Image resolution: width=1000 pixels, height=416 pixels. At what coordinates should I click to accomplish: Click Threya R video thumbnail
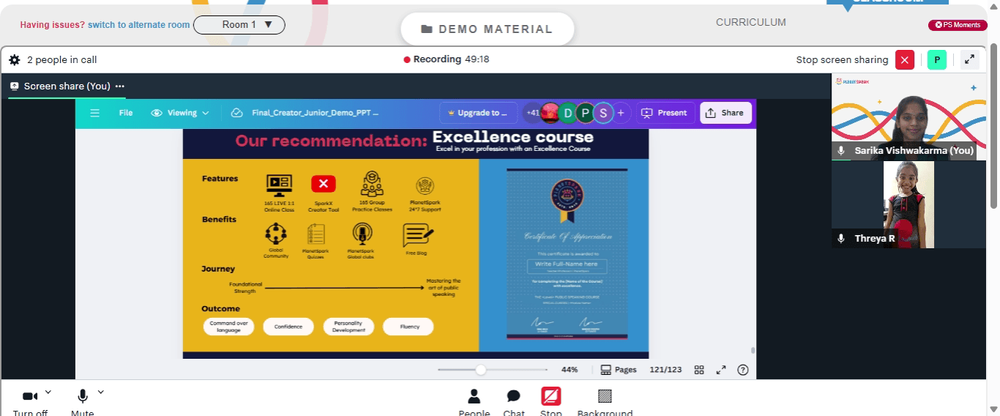908,204
